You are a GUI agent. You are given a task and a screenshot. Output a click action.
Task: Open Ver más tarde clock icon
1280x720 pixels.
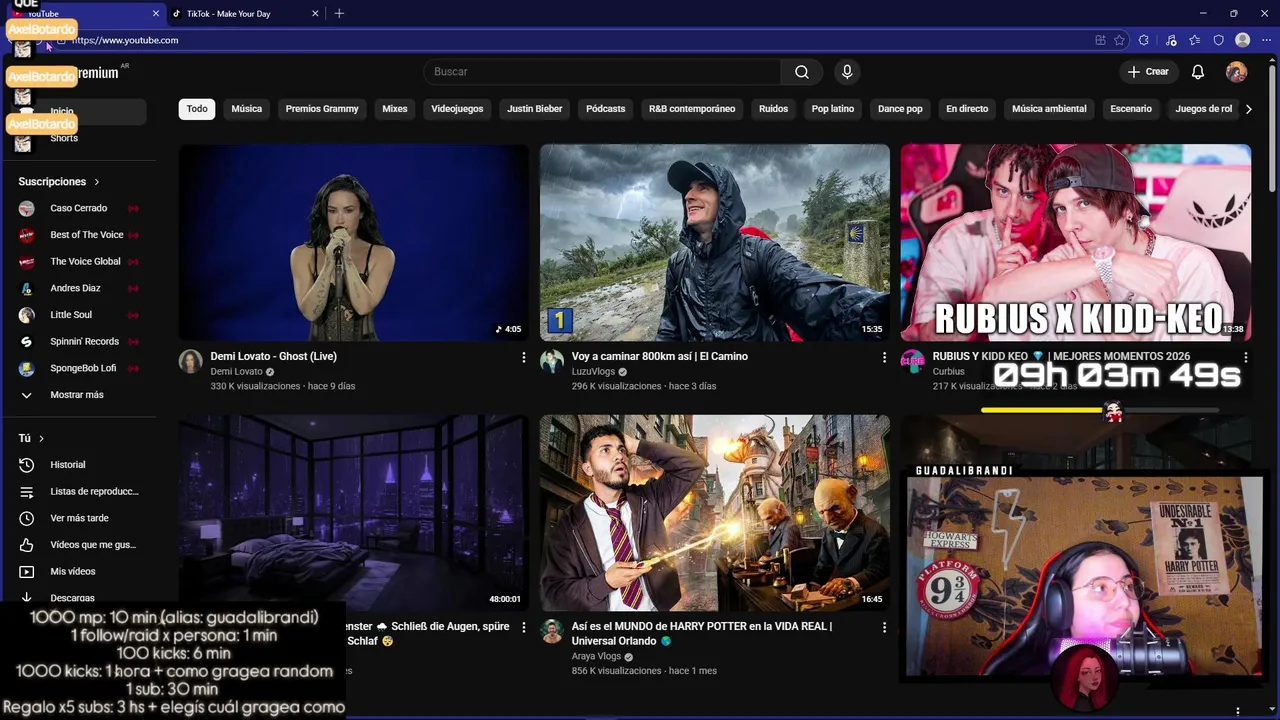[x=27, y=518]
